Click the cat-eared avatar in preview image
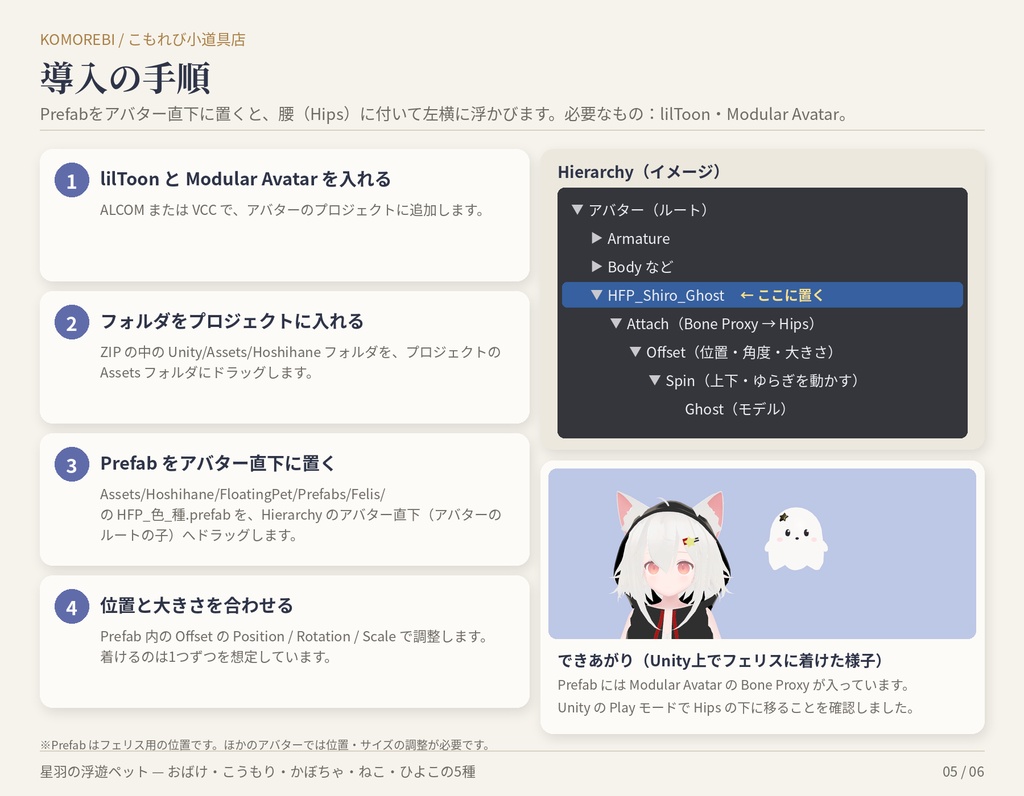Screen dimensions: 1024x796 point(671,567)
